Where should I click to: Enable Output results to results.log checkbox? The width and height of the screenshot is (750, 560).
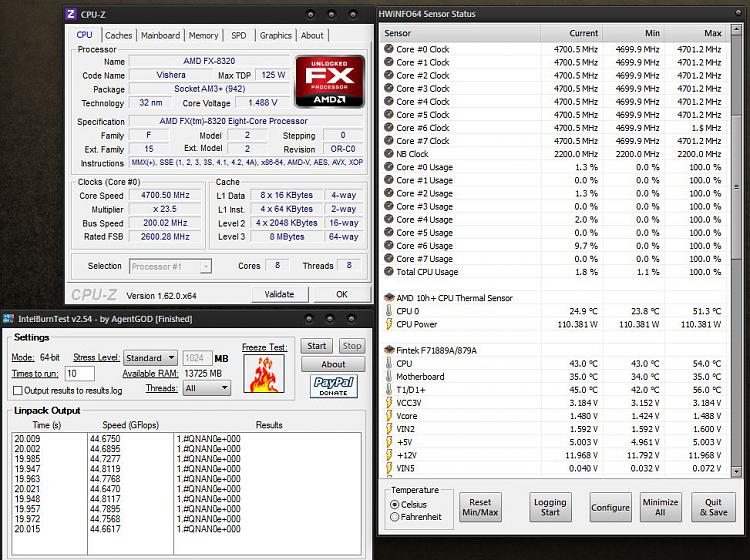[x=18, y=391]
